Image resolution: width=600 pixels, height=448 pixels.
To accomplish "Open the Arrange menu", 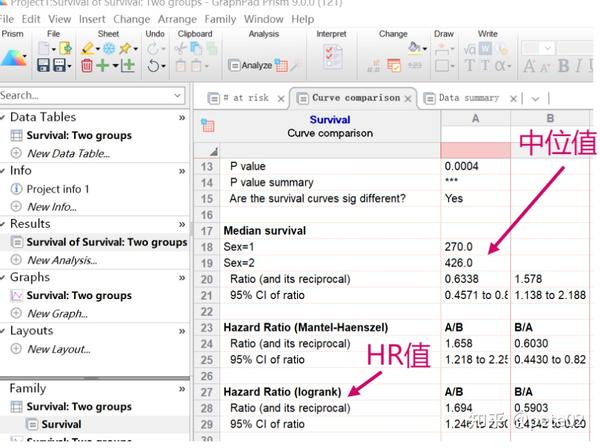I will (177, 19).
